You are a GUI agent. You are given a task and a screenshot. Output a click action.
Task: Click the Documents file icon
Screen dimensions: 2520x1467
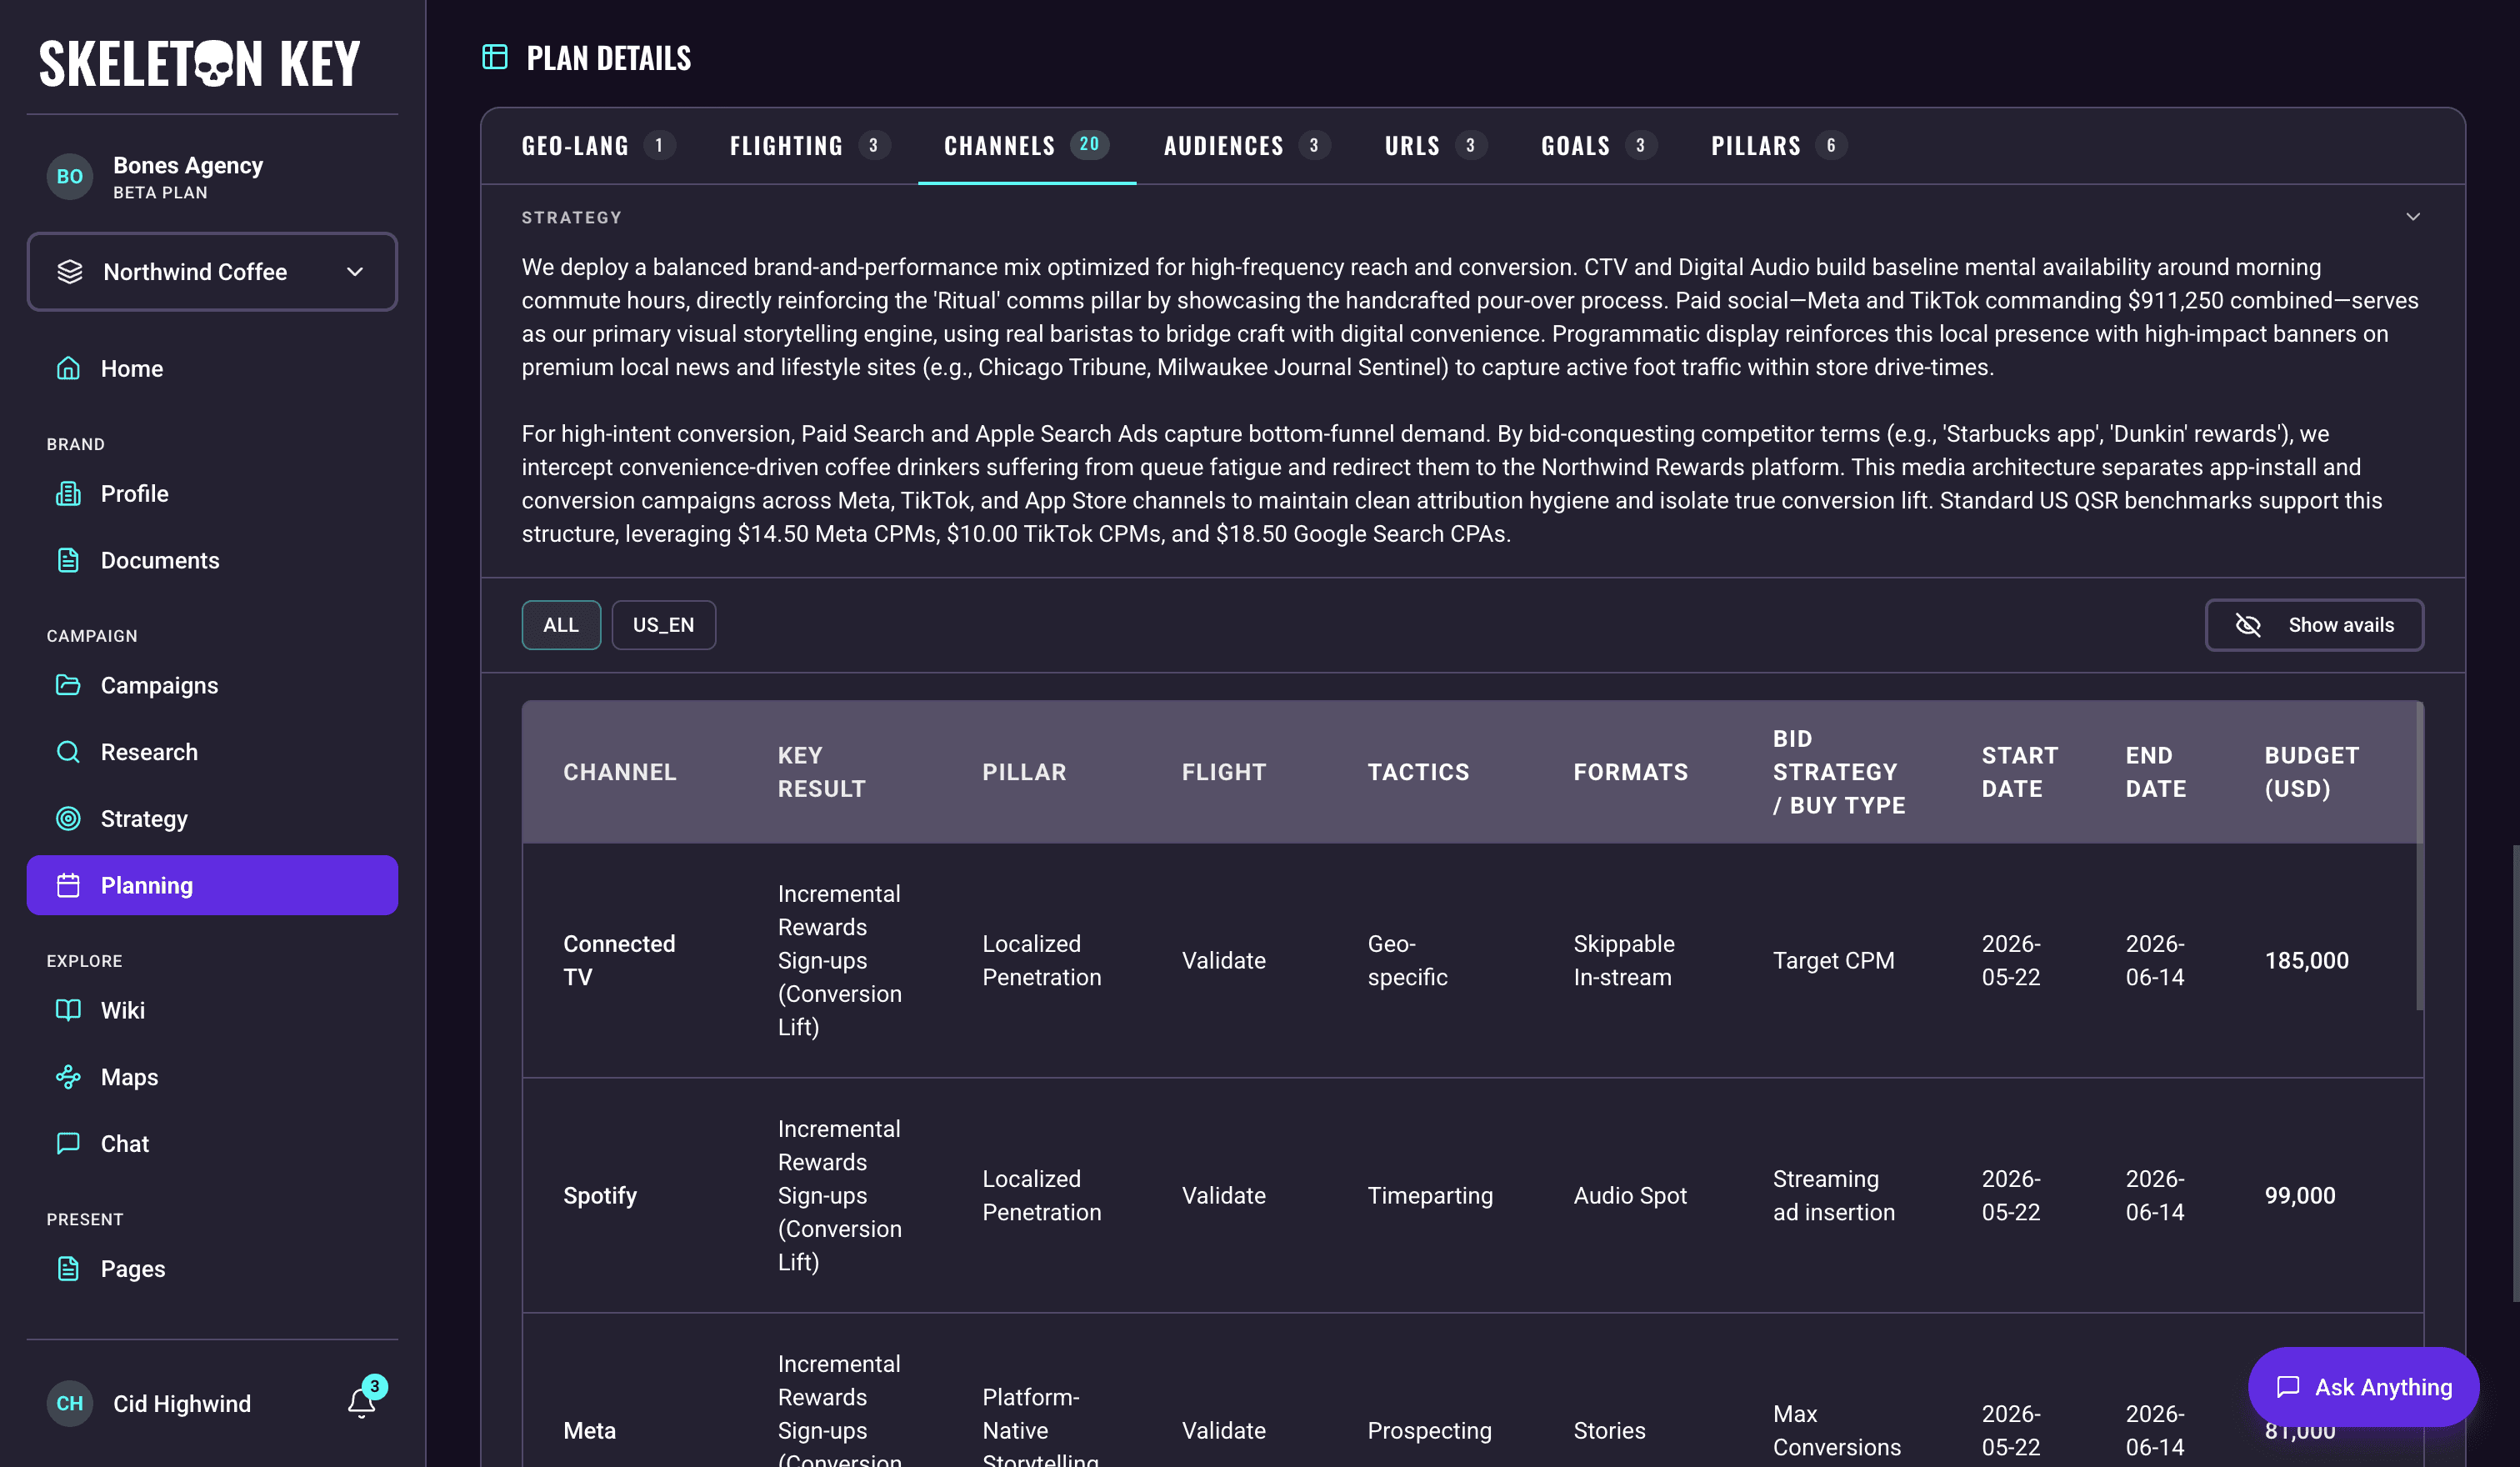tap(68, 561)
